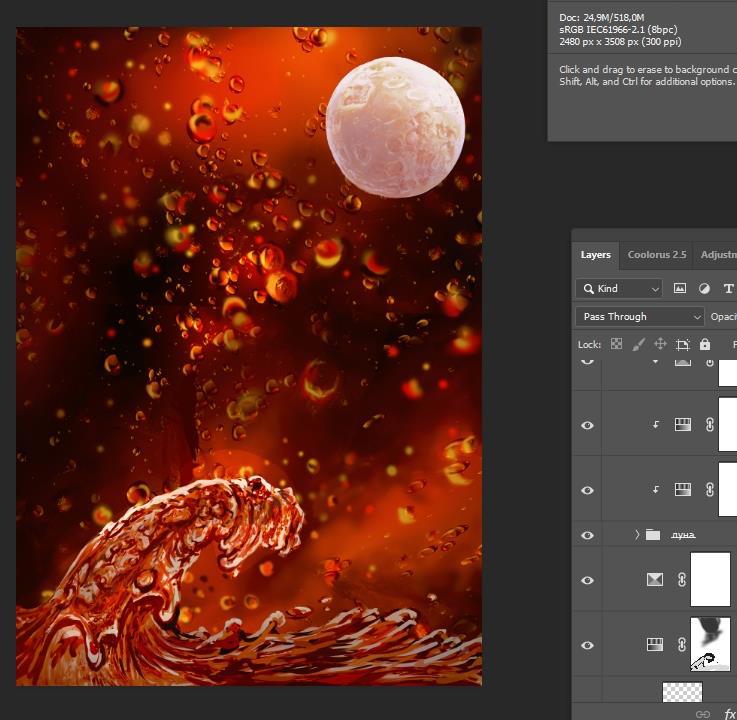This screenshot has width=737, height=720.
Task: Lock image pixels with brush icon
Action: click(x=638, y=344)
